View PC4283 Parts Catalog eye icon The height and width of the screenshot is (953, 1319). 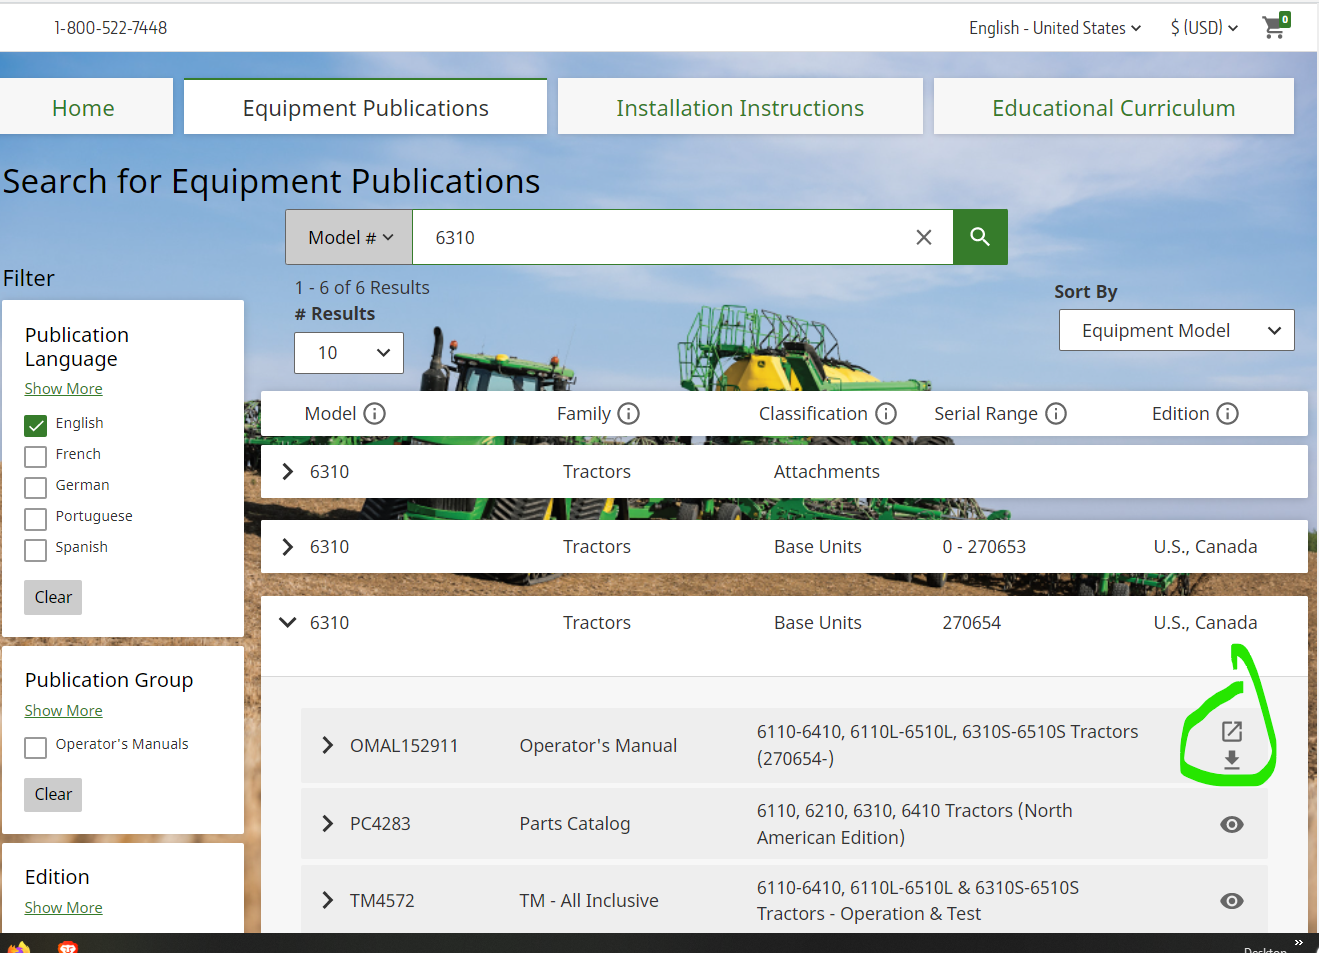pos(1231,824)
